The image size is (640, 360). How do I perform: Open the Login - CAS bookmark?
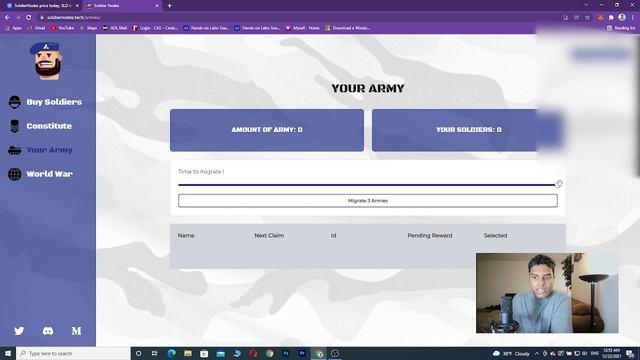(155, 28)
